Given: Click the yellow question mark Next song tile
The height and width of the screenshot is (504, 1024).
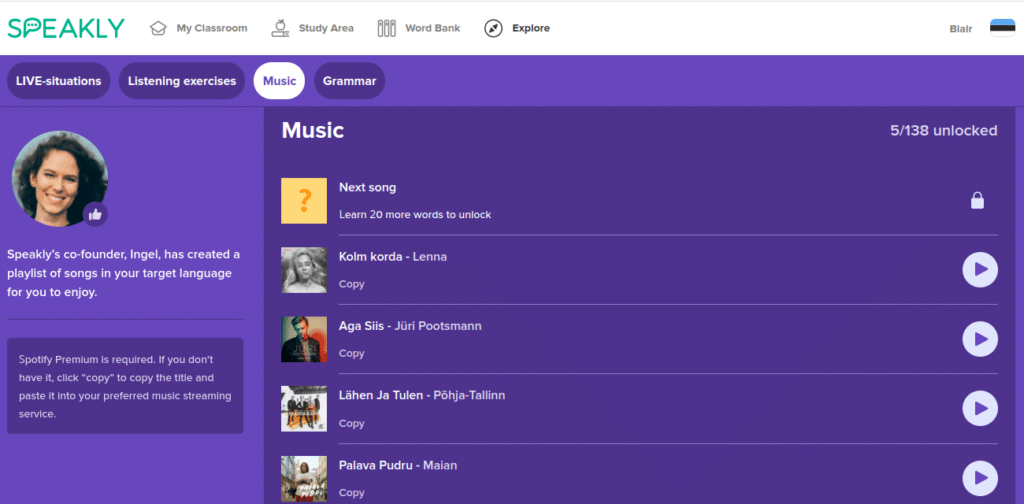Looking at the screenshot, I should (304, 200).
